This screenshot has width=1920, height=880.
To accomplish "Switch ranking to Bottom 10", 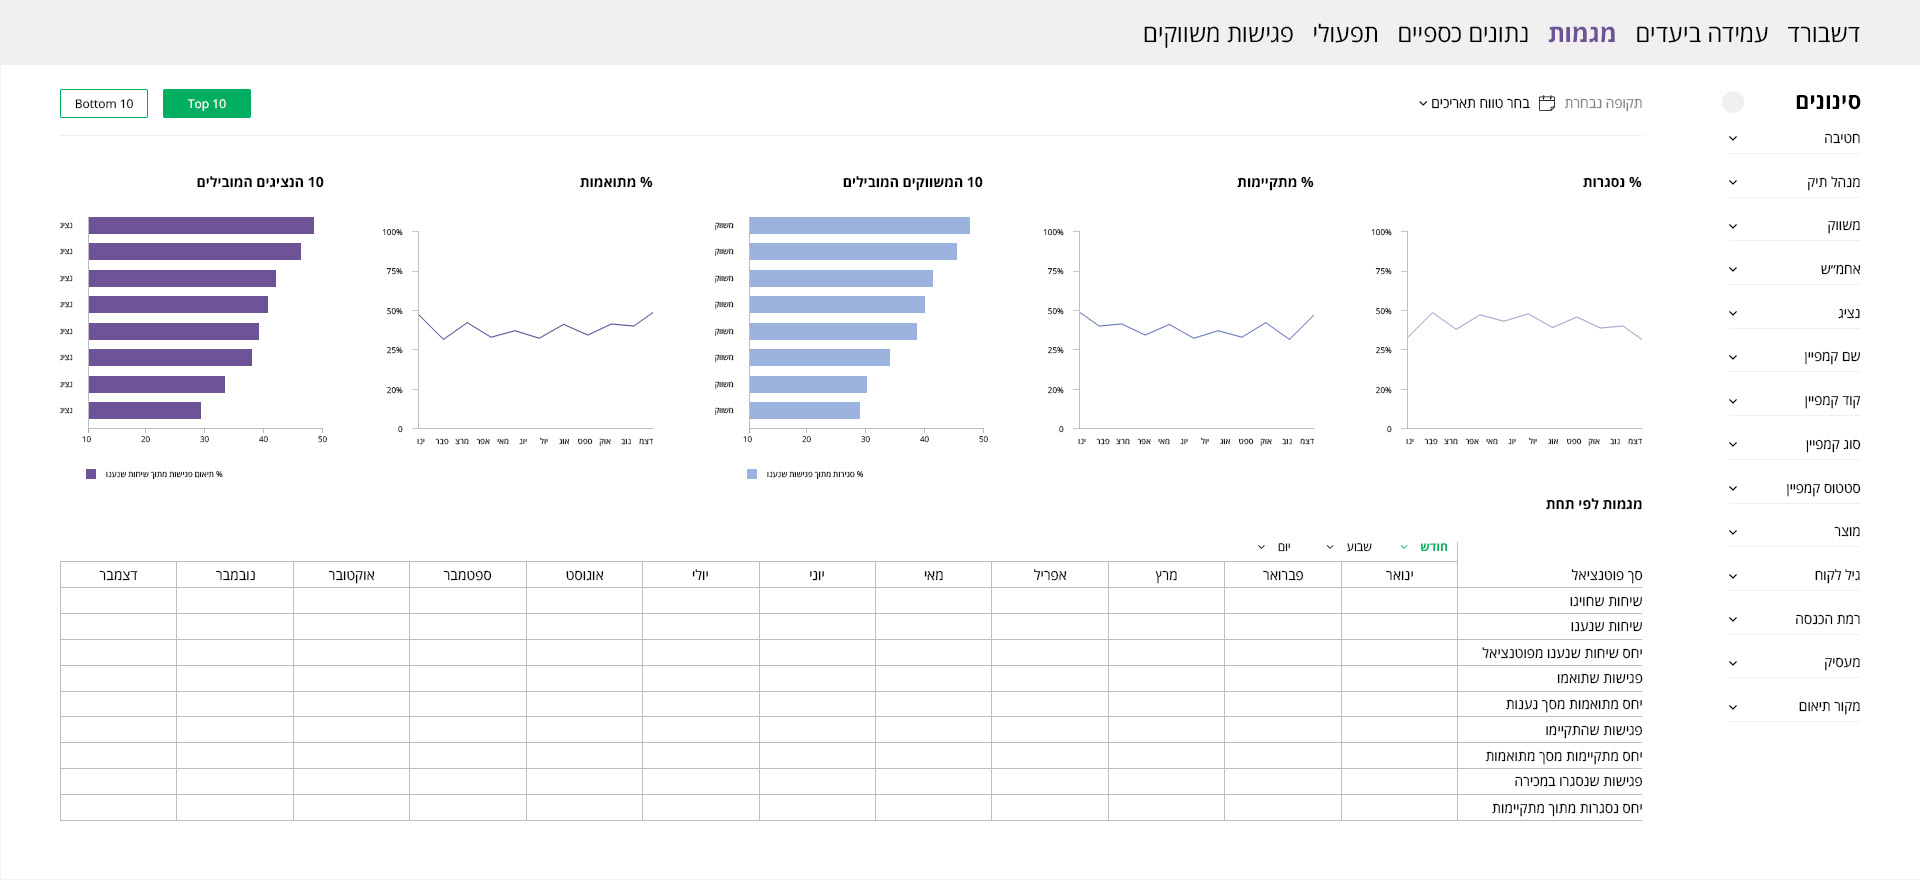I will [104, 104].
